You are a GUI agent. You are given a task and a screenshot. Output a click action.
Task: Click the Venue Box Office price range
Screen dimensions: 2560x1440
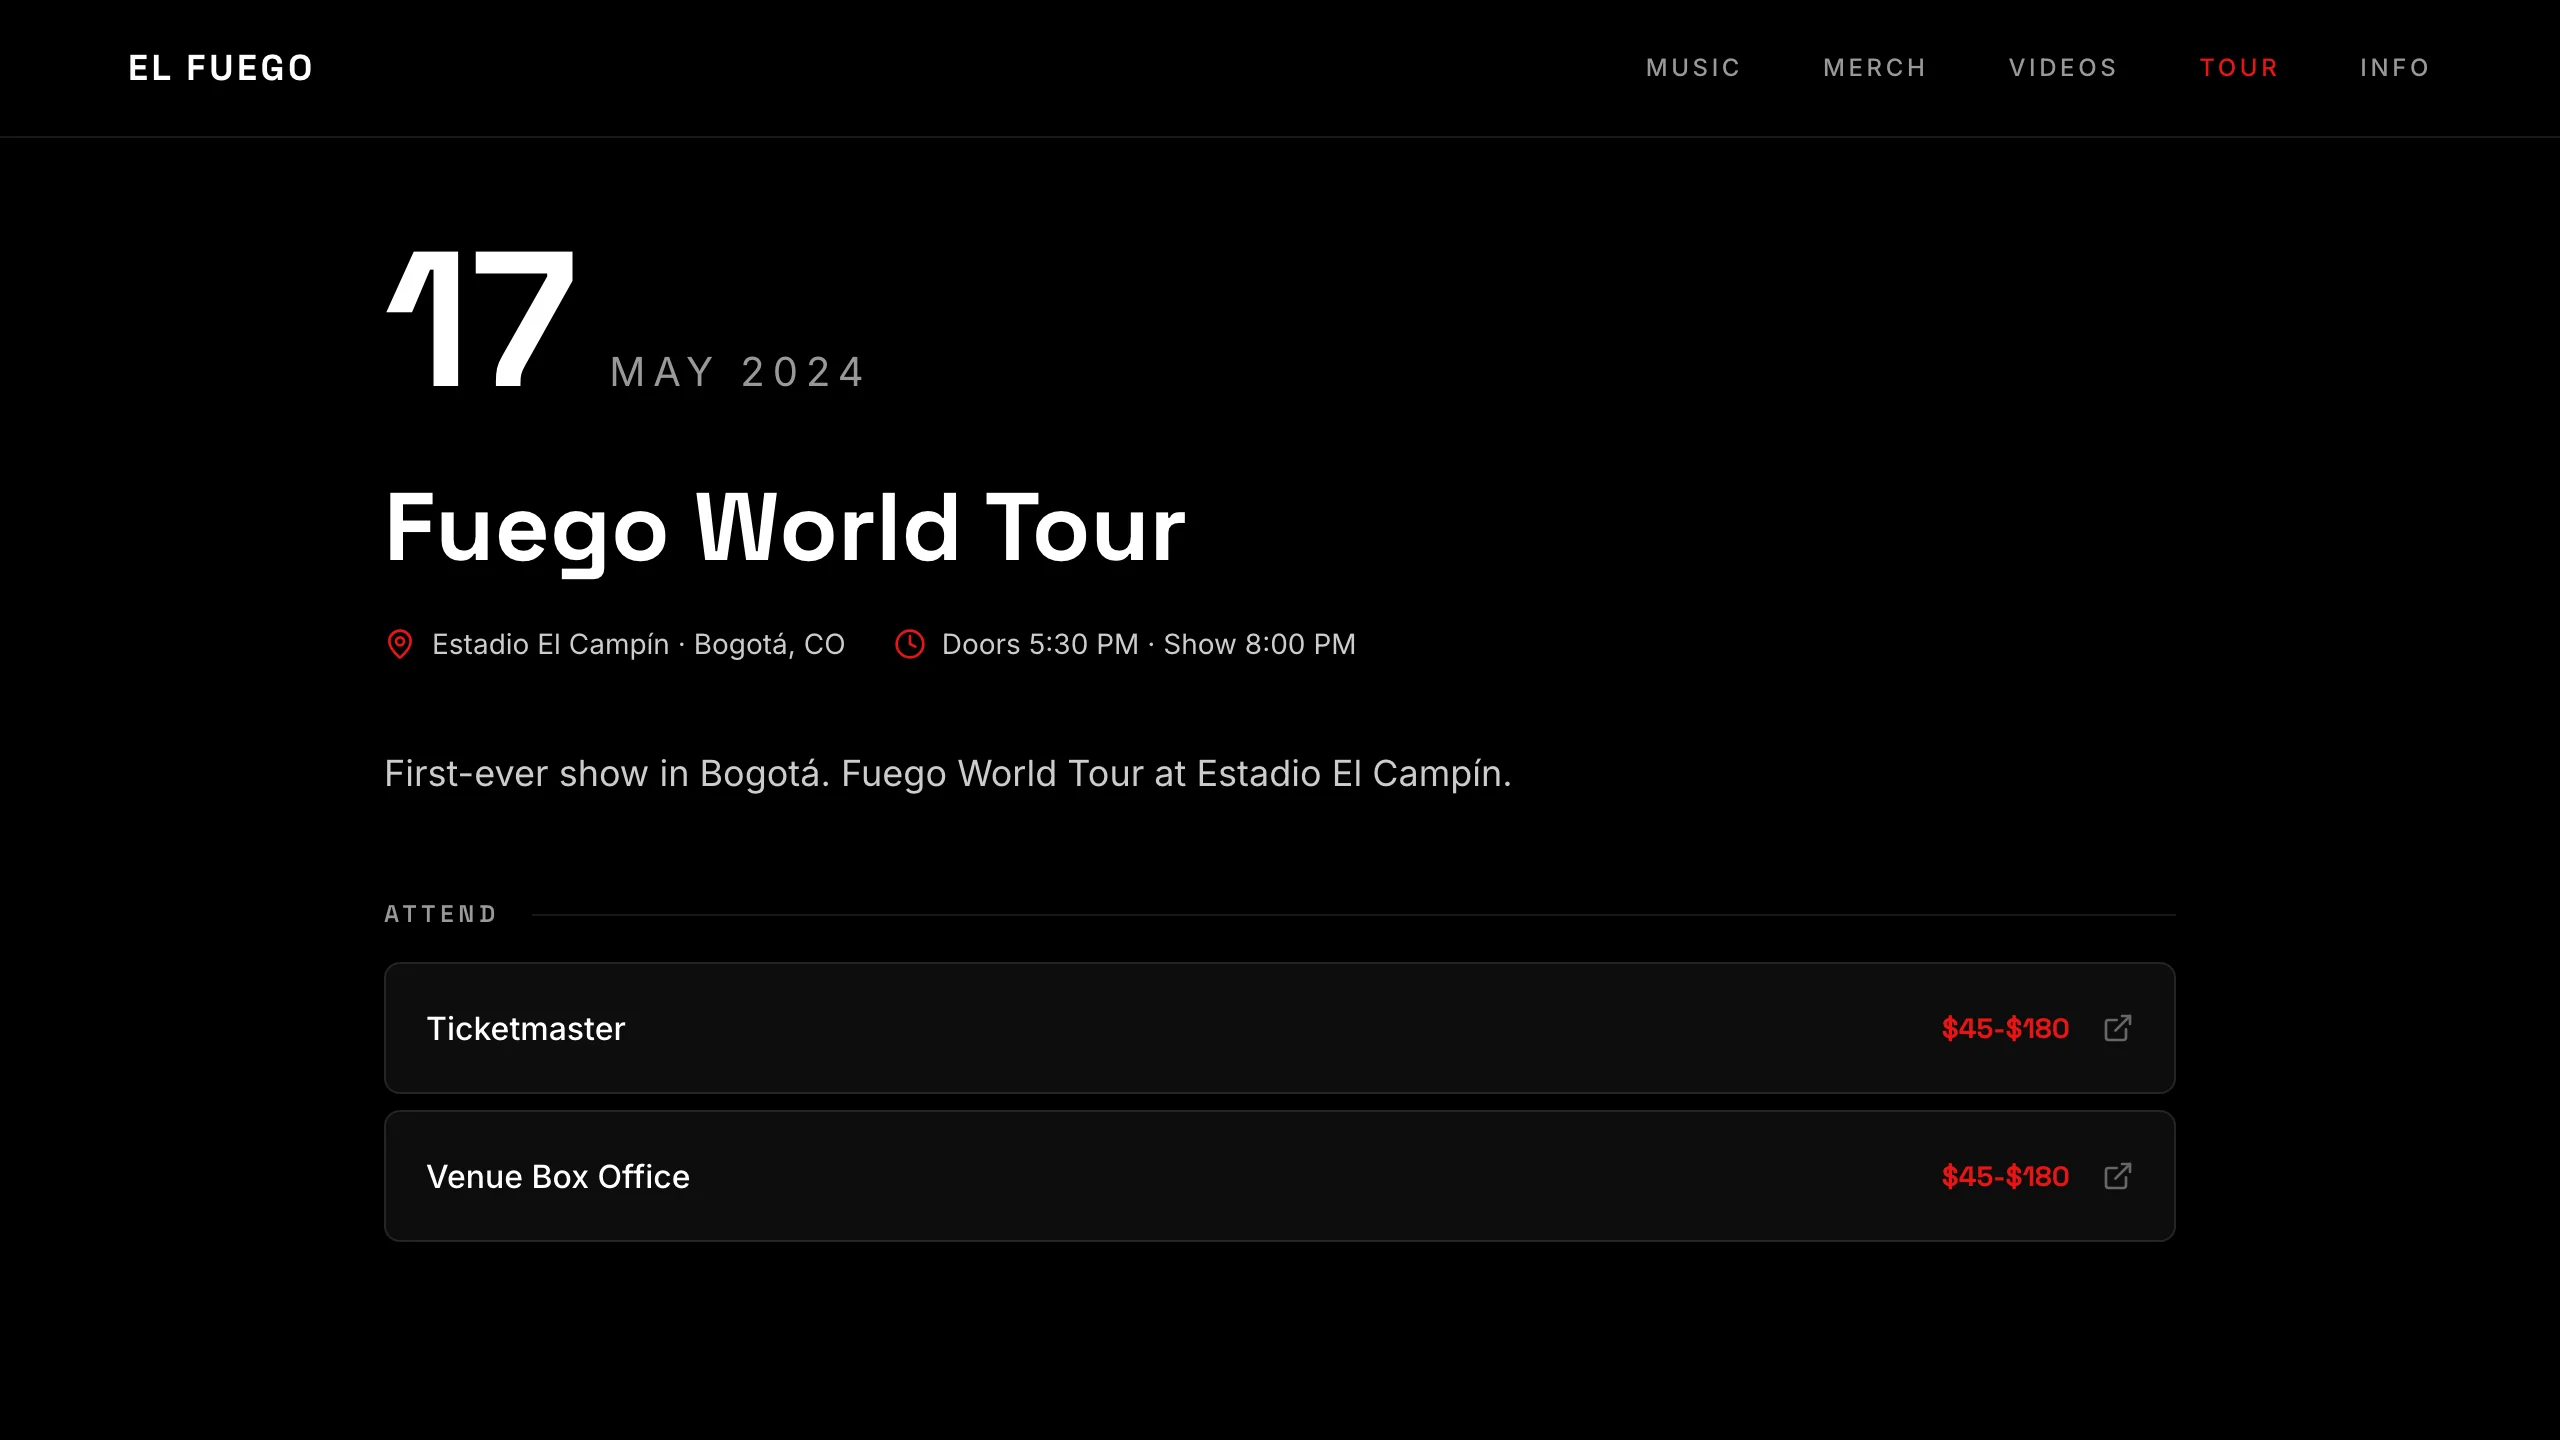point(2004,1176)
